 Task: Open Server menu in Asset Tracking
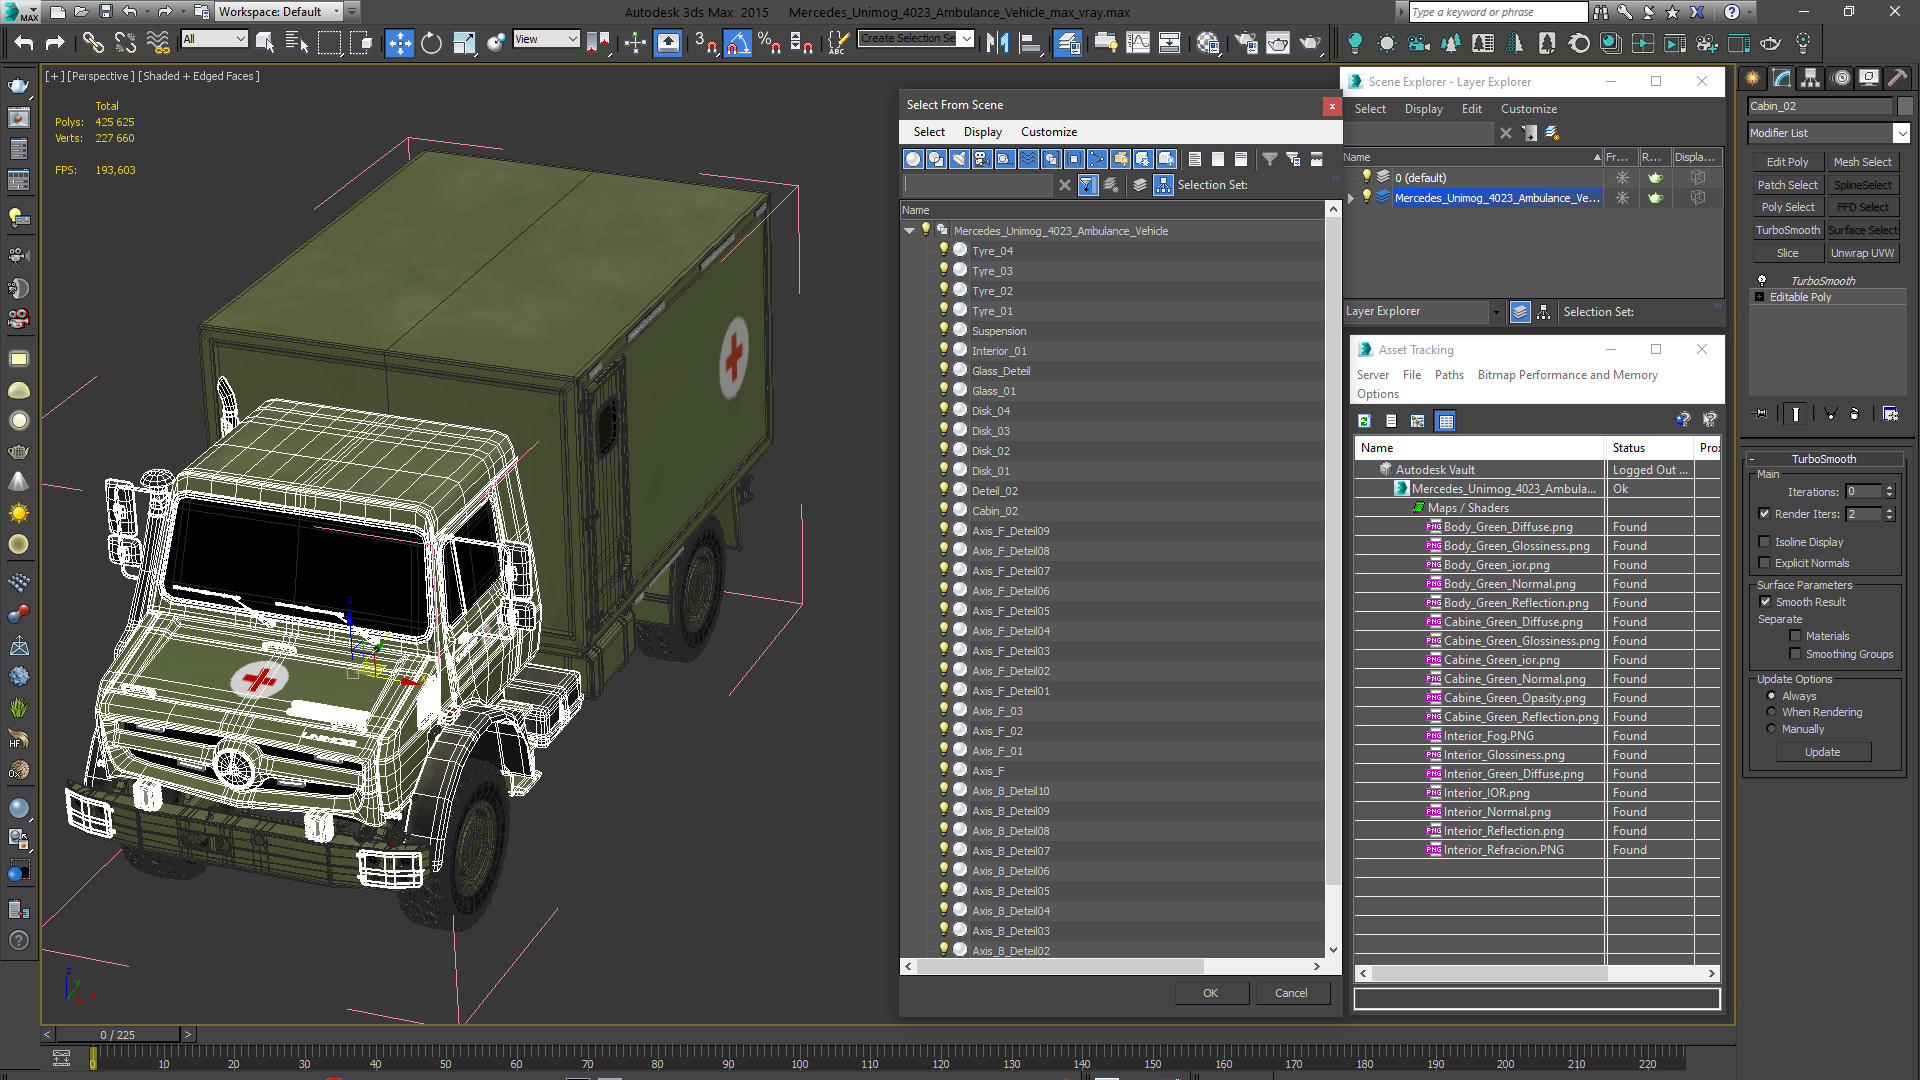[1372, 375]
